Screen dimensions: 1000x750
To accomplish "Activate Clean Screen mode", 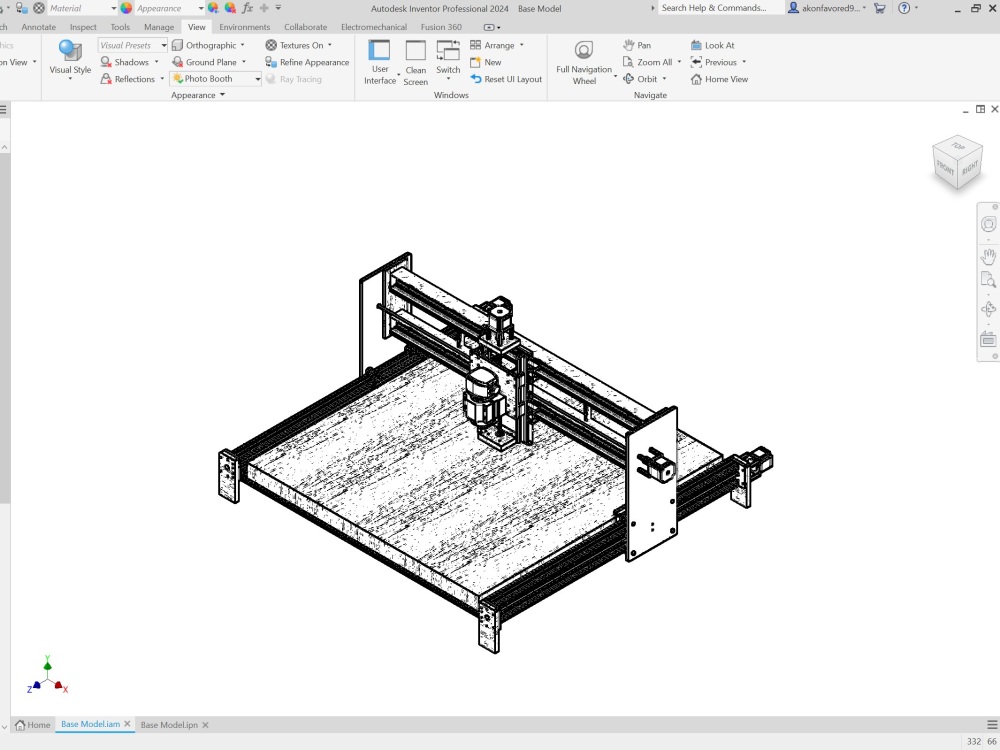I will coord(415,62).
